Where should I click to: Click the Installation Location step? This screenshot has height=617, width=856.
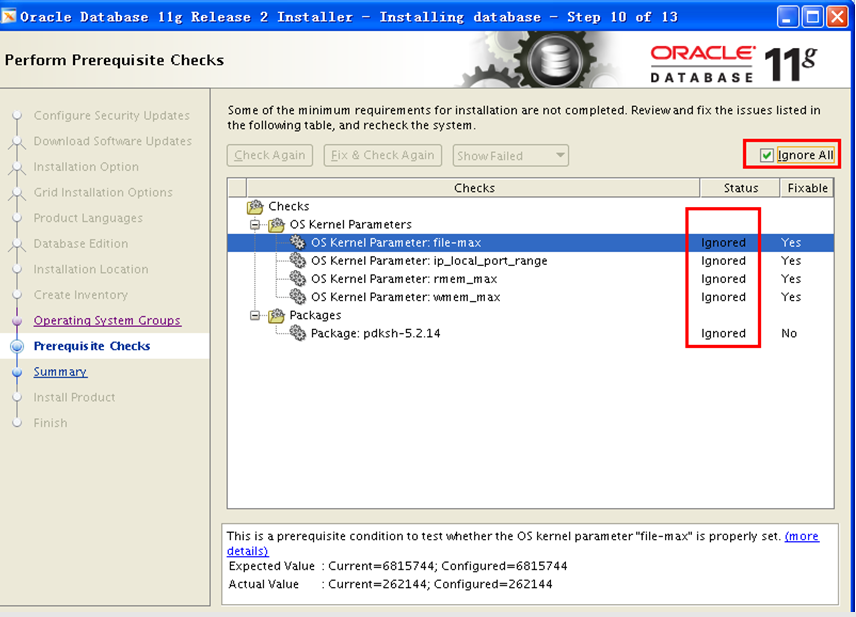click(91, 270)
